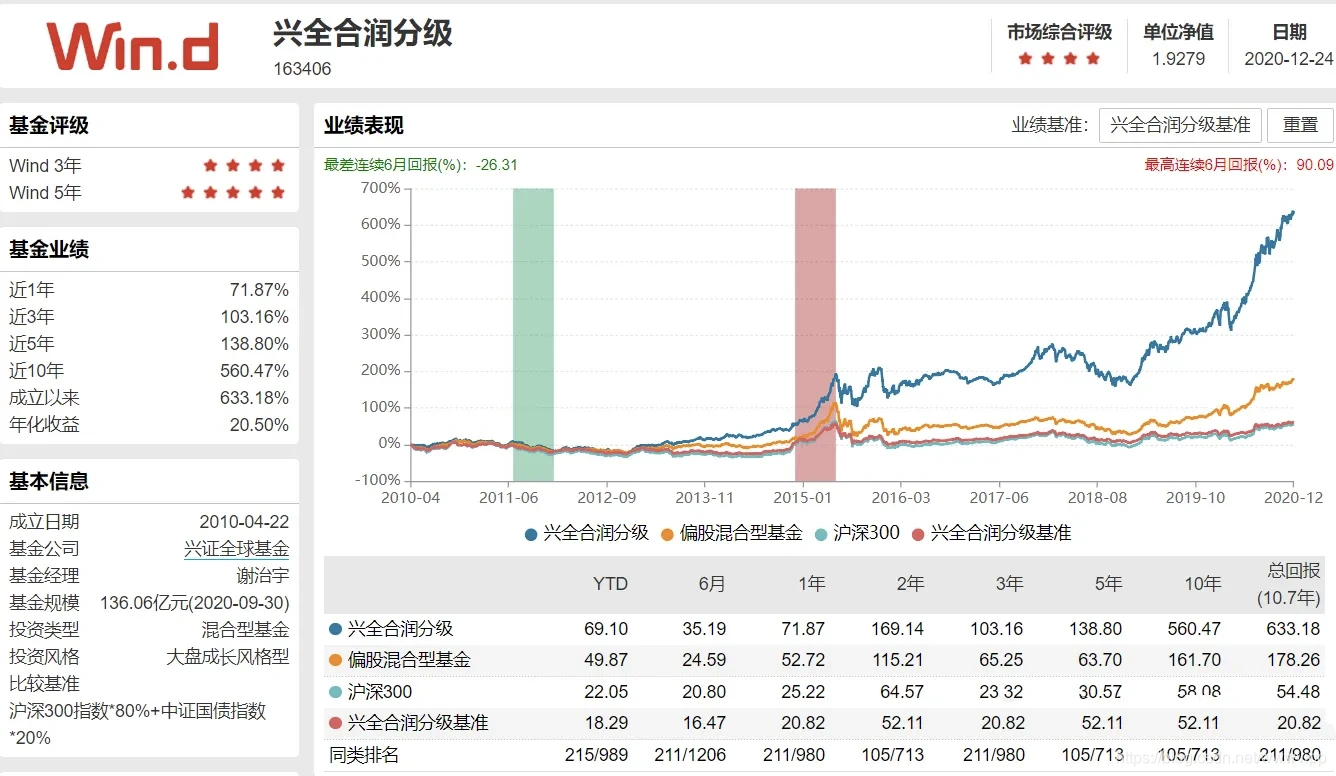
Task: Click the 业绩表现 section heading
Action: pyautogui.click(x=364, y=126)
